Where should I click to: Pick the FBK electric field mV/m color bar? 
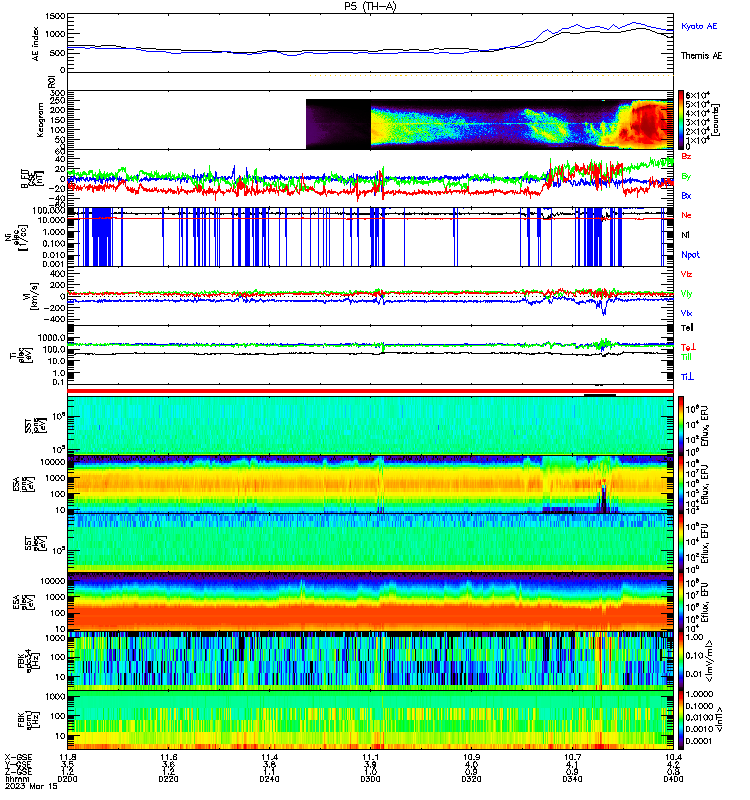coord(681,661)
